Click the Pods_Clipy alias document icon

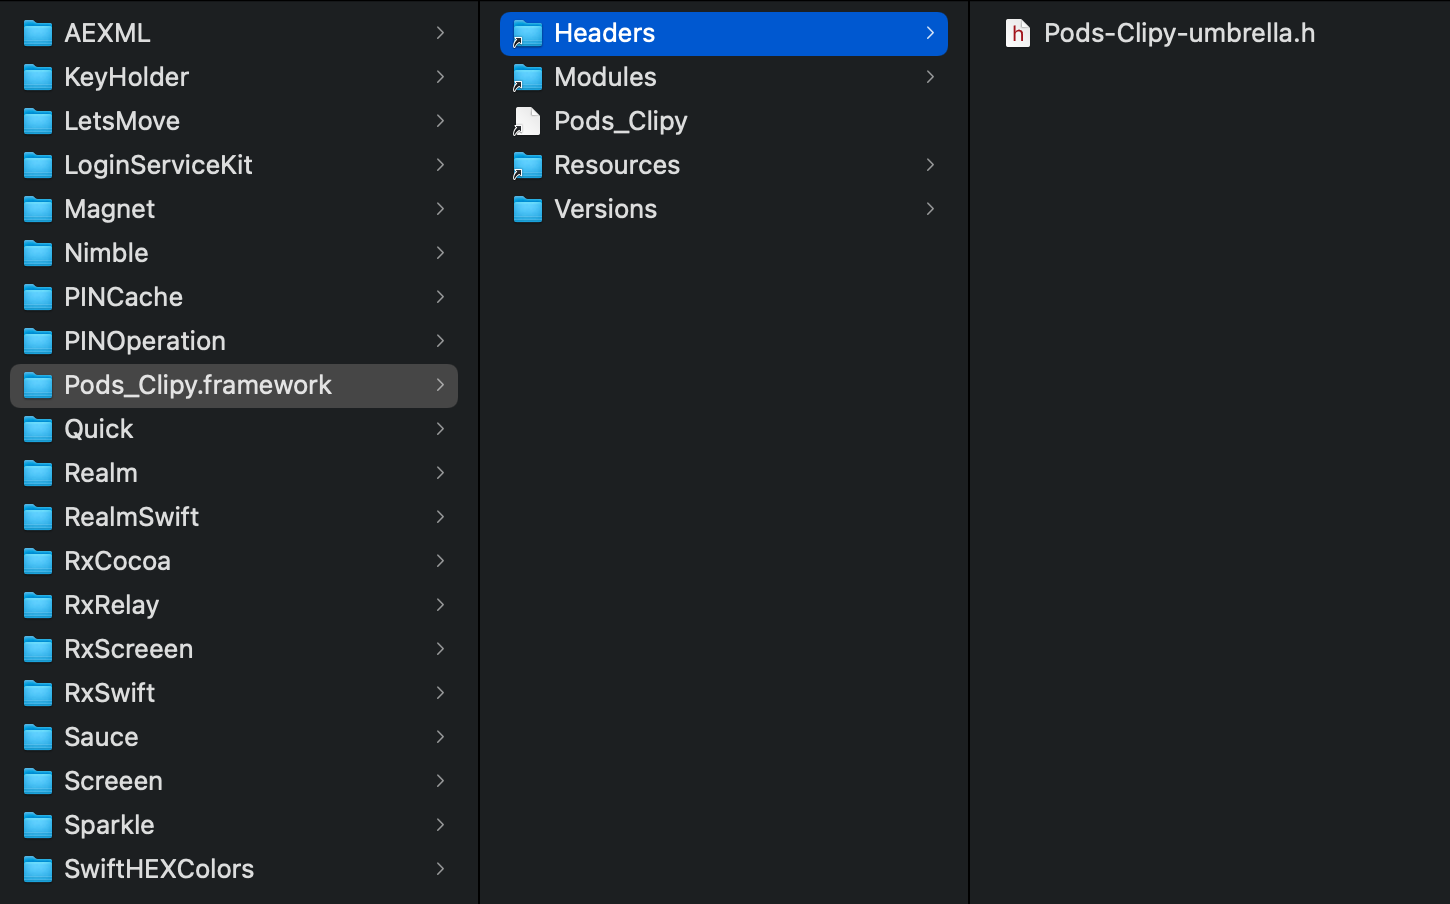pos(527,121)
